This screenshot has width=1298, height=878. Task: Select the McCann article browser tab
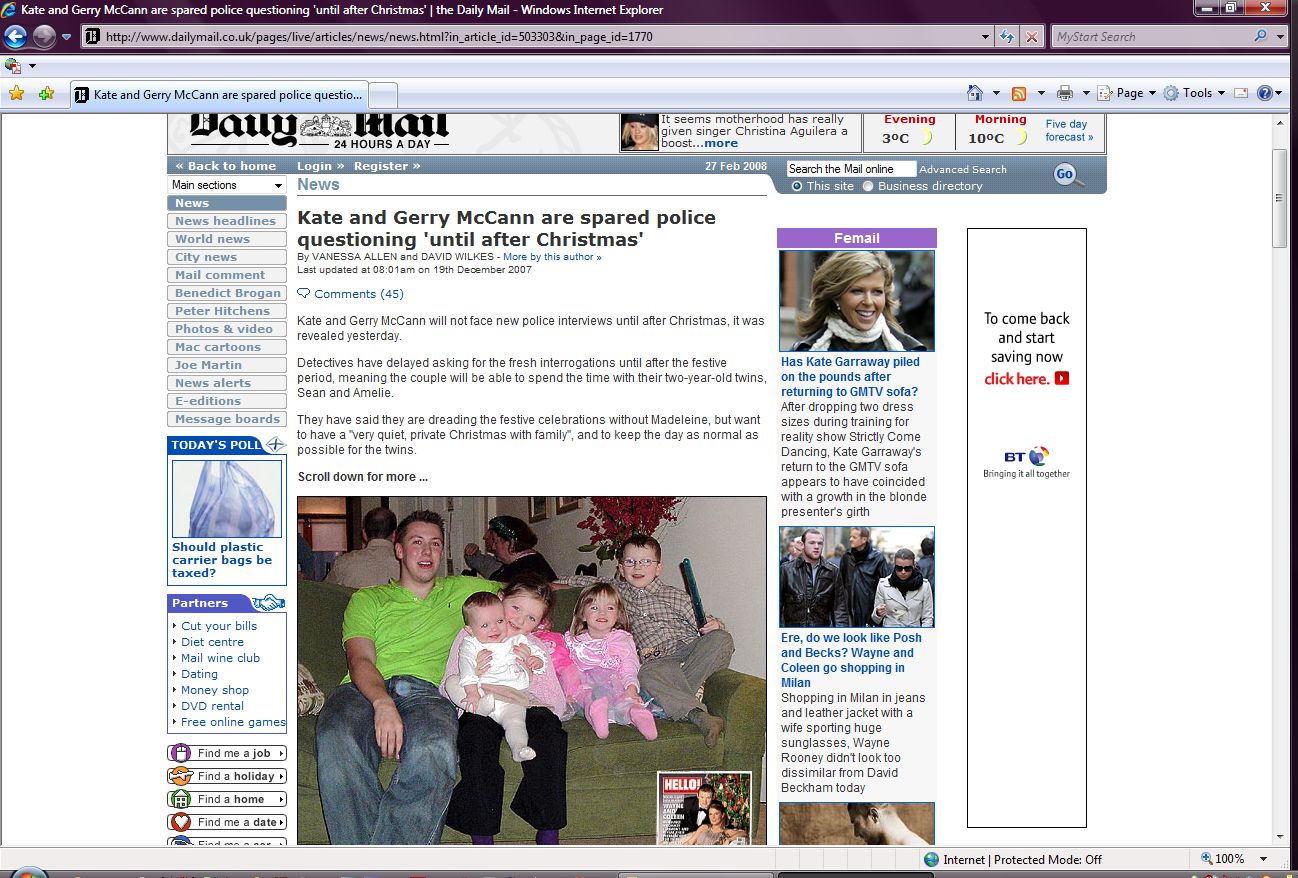(220, 95)
